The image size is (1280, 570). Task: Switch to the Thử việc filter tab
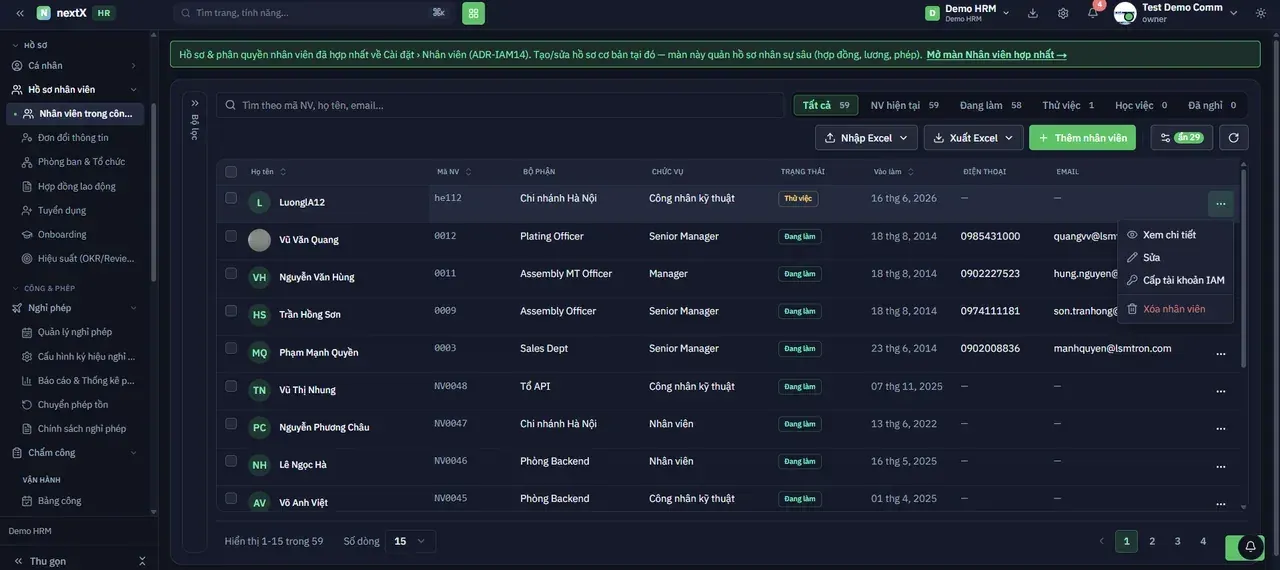coord(1068,105)
